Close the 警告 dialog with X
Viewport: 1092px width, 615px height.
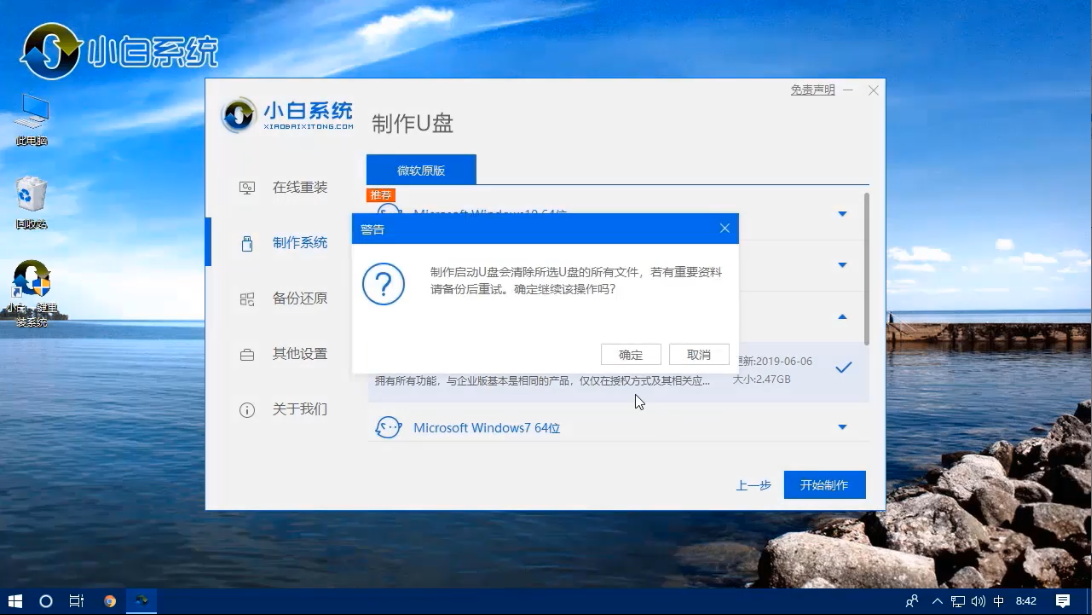pos(725,229)
